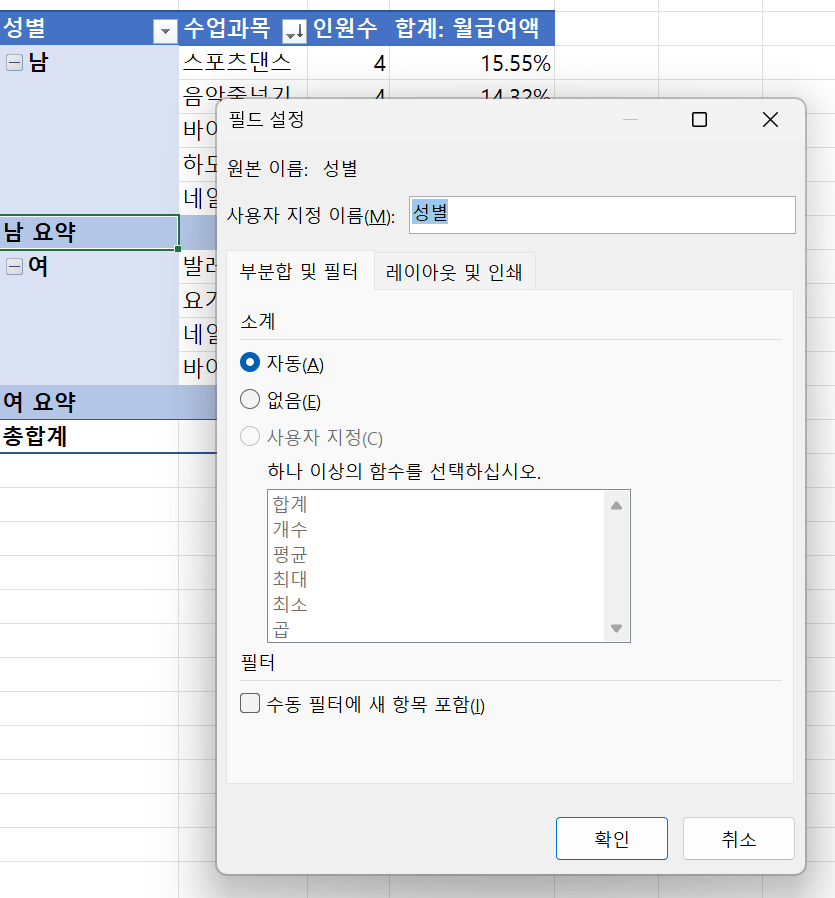Open the 수업과목 sort filter dropdown

pyautogui.click(x=294, y=32)
